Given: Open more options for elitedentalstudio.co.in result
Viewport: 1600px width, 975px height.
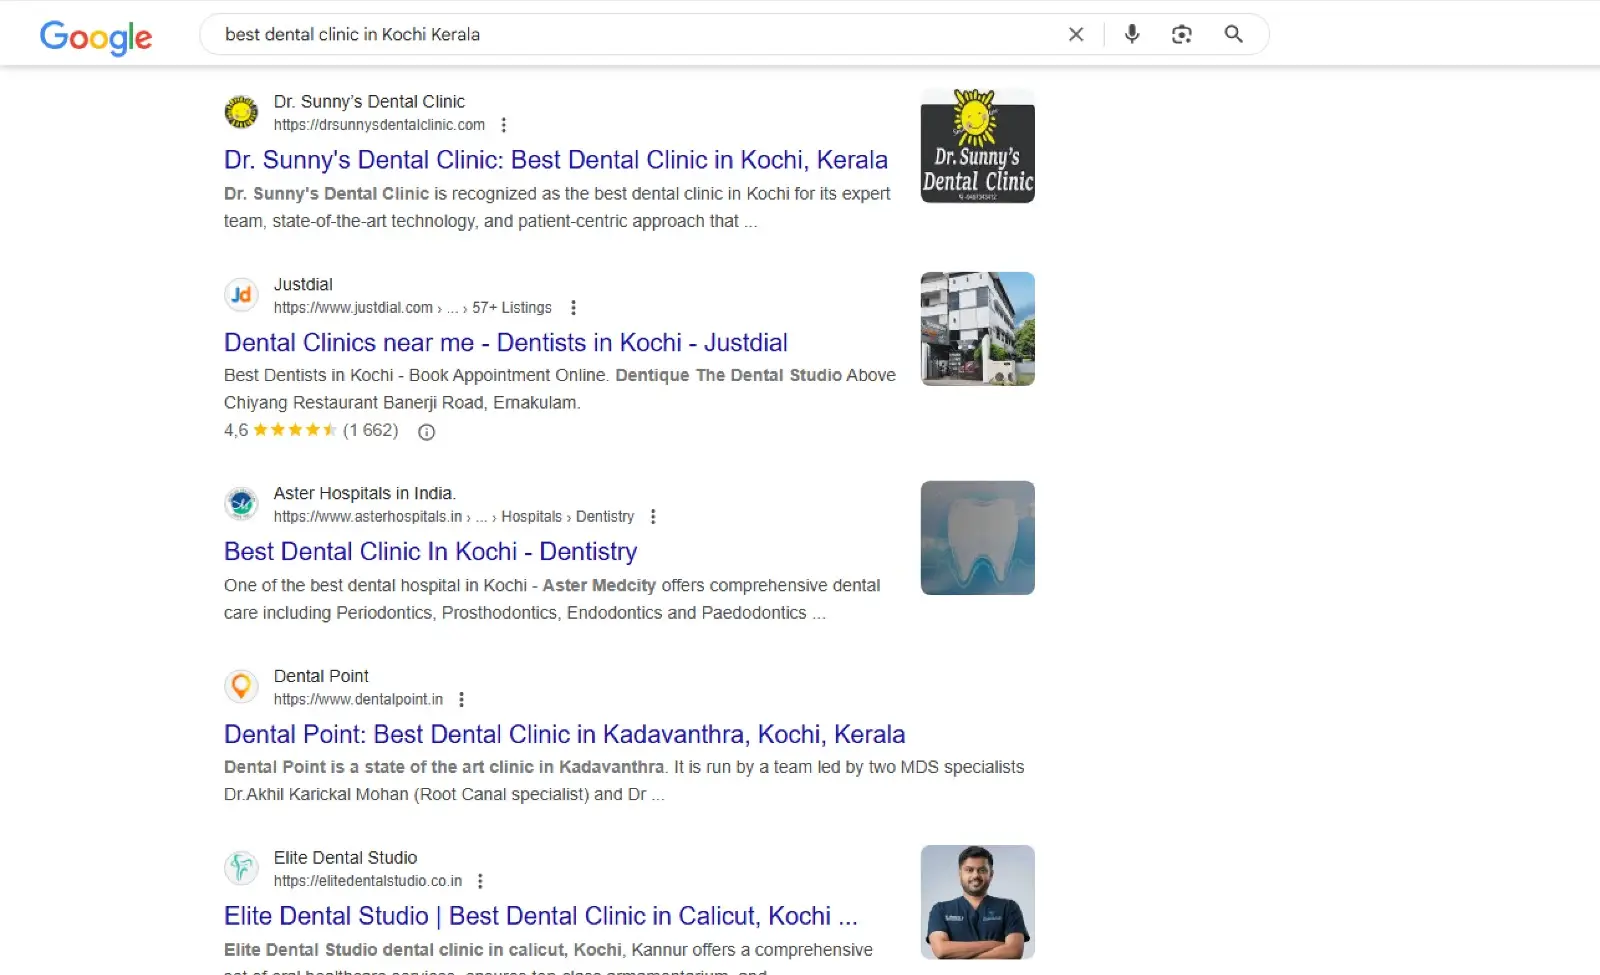Looking at the screenshot, I should tap(480, 881).
